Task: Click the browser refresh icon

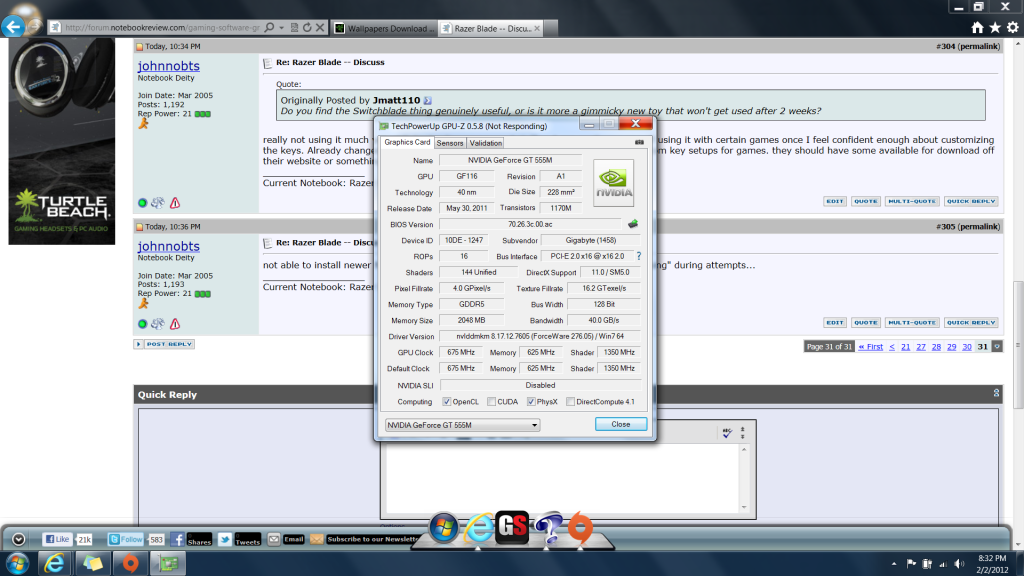Action: pos(307,27)
